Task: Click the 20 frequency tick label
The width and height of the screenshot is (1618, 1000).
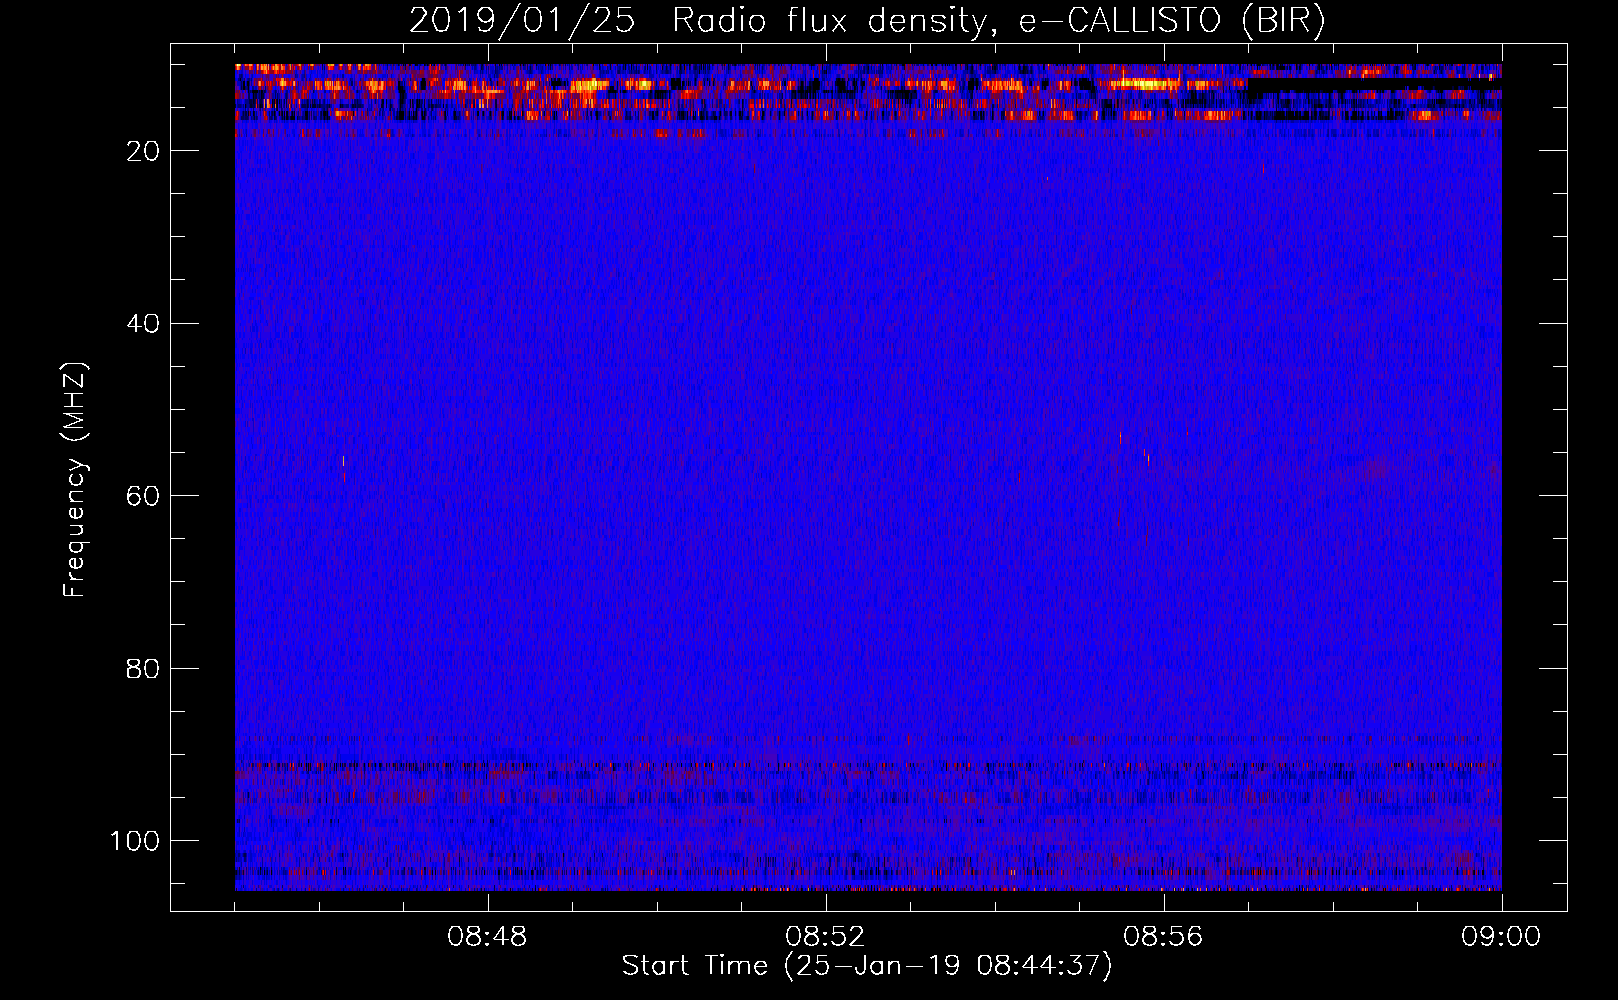Action: (143, 151)
